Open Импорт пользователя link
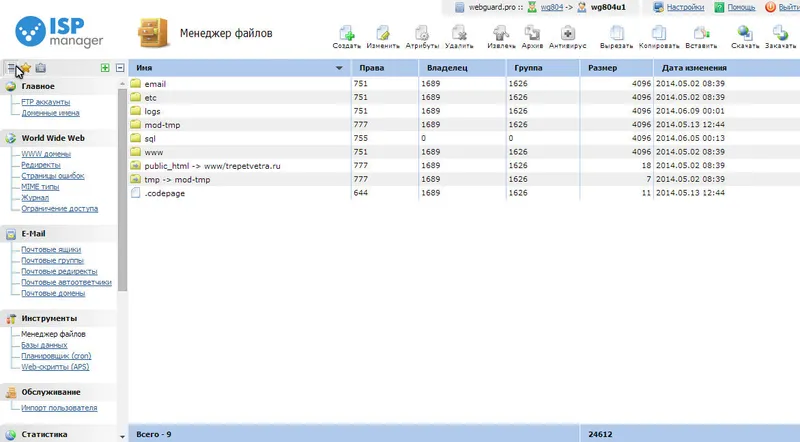Viewport: 800px width, 442px height. click(59, 408)
